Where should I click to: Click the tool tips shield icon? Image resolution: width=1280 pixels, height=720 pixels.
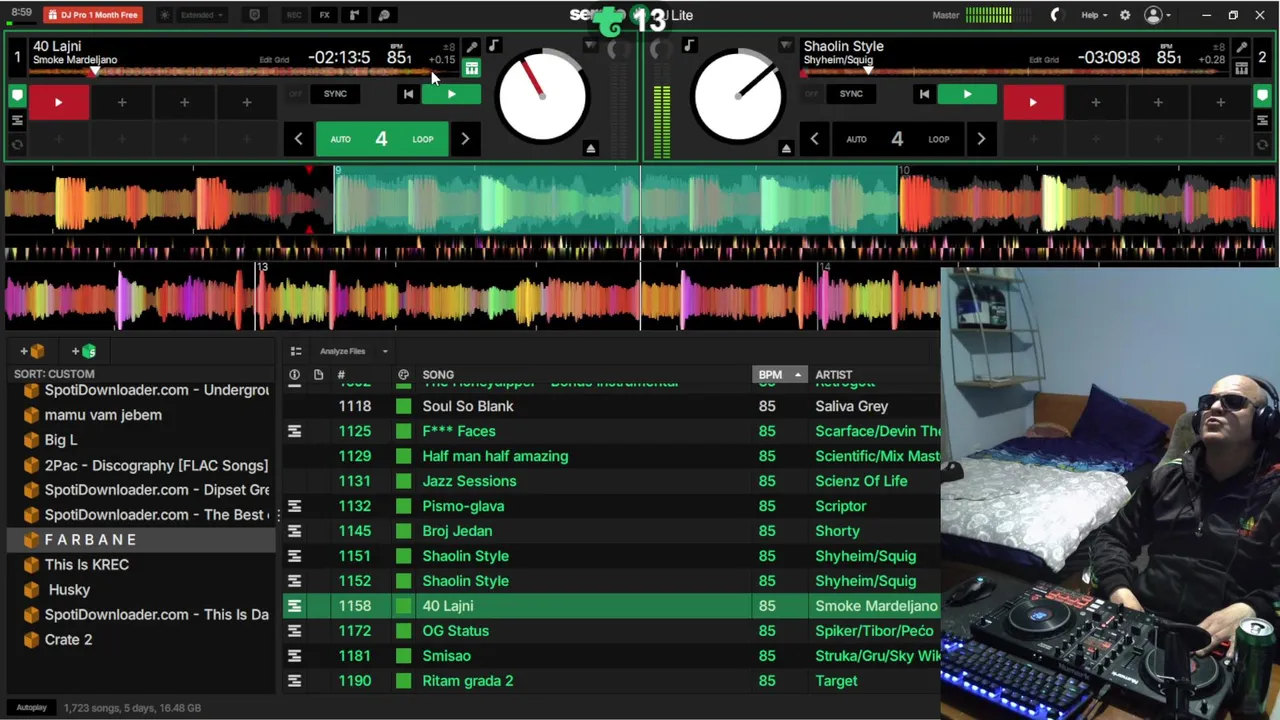(254, 15)
